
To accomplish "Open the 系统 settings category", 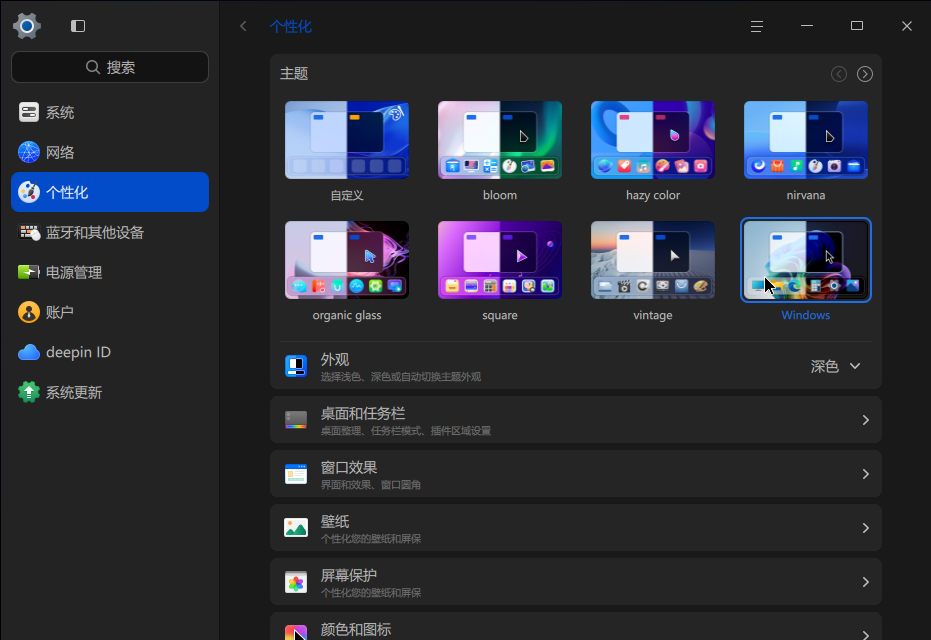I will tap(110, 112).
